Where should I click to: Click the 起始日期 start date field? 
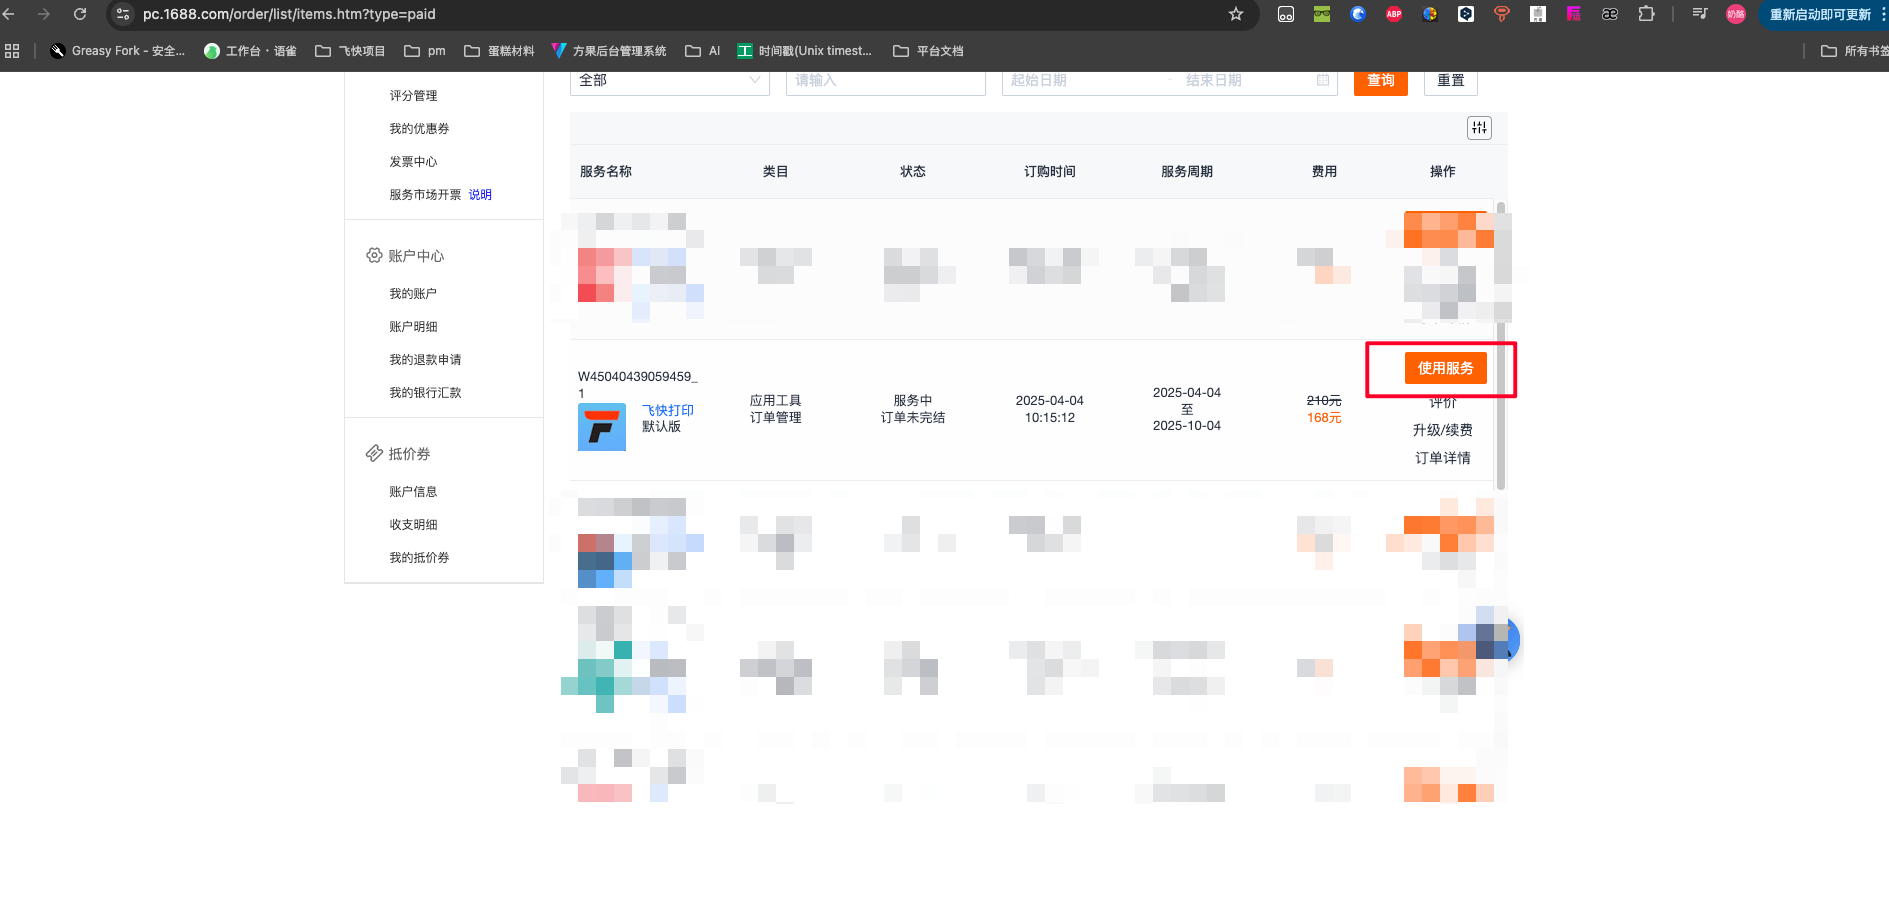(1085, 81)
